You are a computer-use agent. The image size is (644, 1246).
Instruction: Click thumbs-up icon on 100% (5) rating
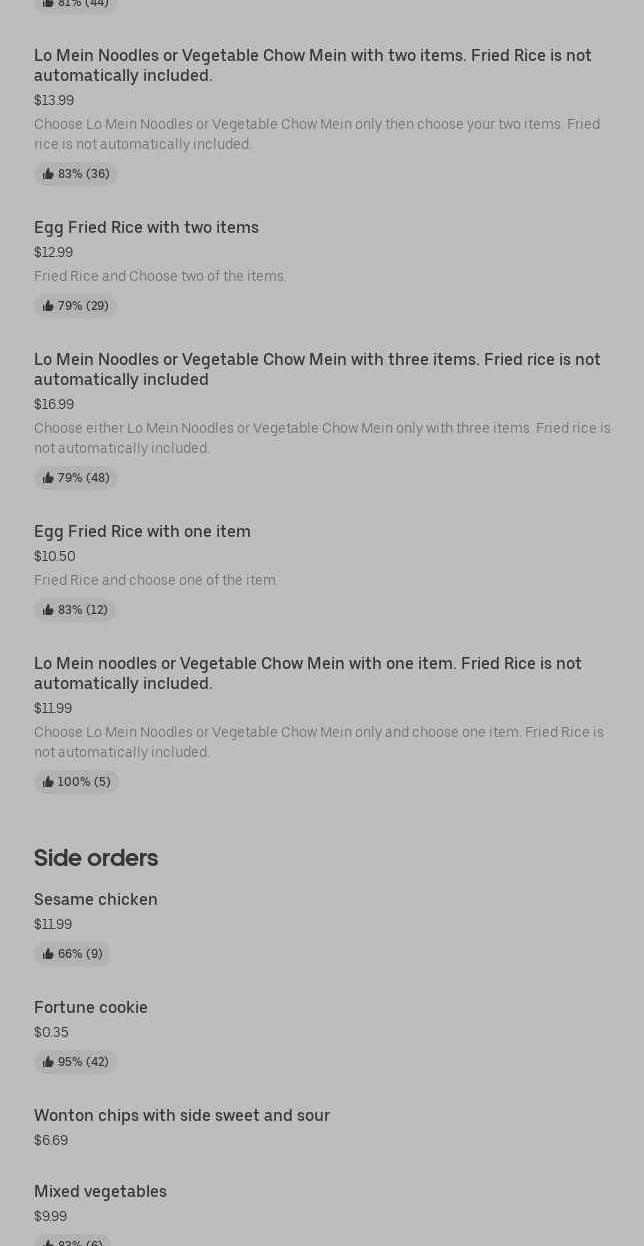[48, 782]
